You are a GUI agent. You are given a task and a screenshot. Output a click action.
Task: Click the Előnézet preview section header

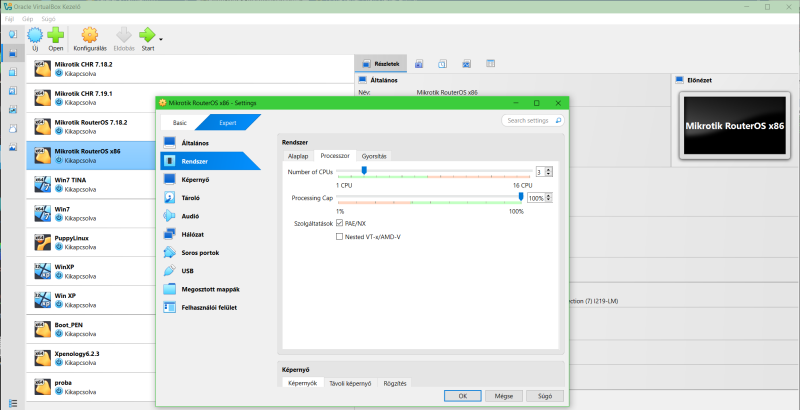tap(697, 80)
